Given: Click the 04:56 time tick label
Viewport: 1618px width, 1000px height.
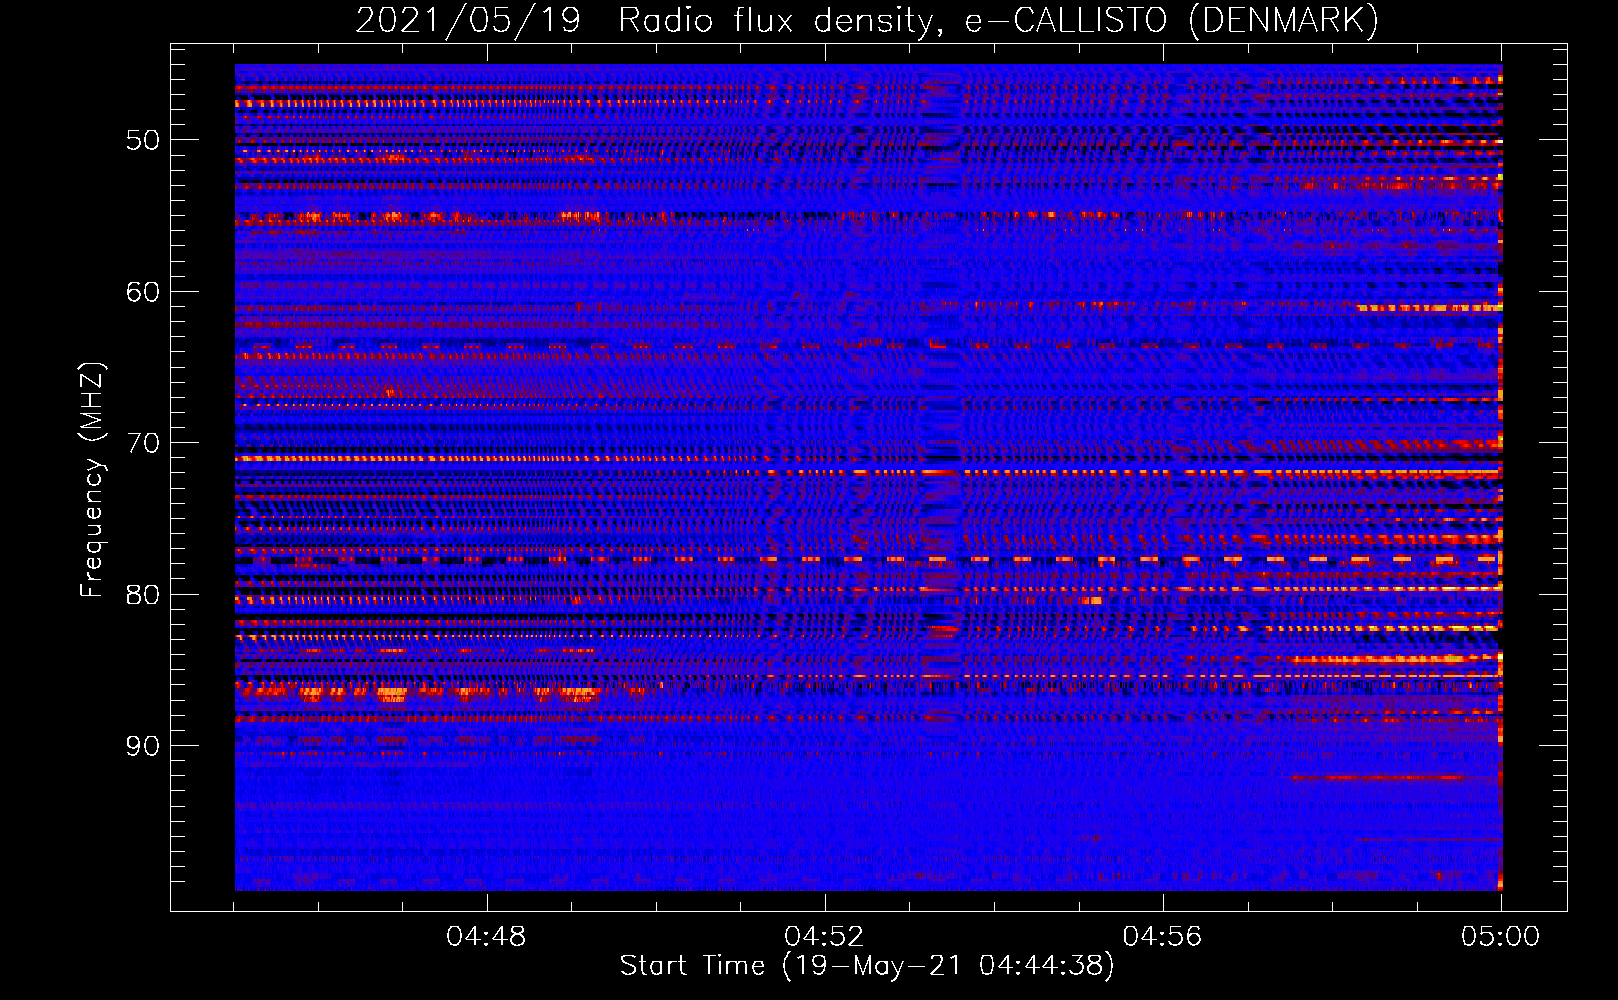Looking at the screenshot, I should (x=1162, y=937).
